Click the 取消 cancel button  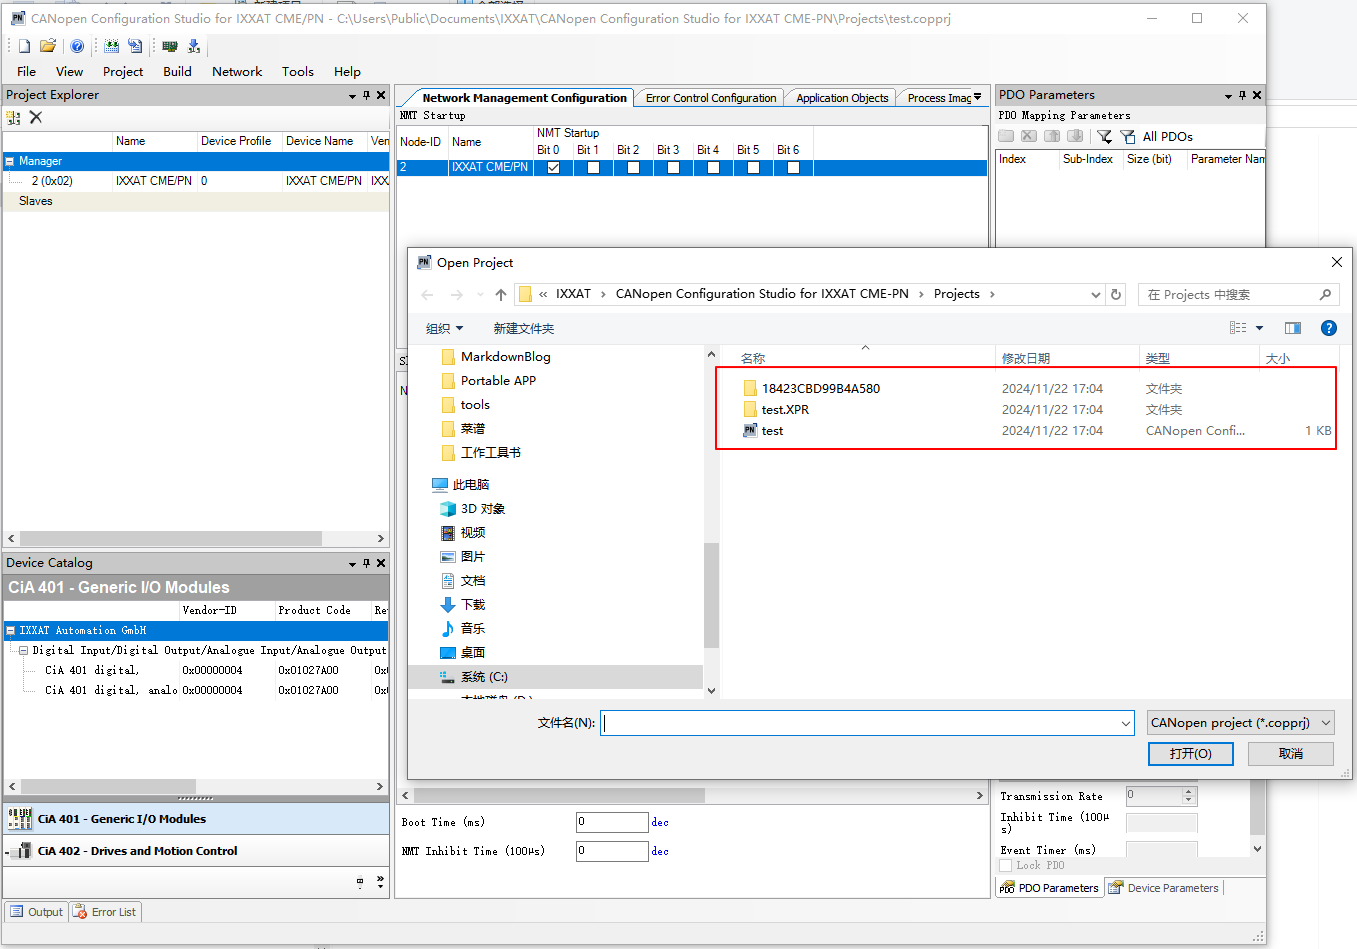click(1291, 754)
